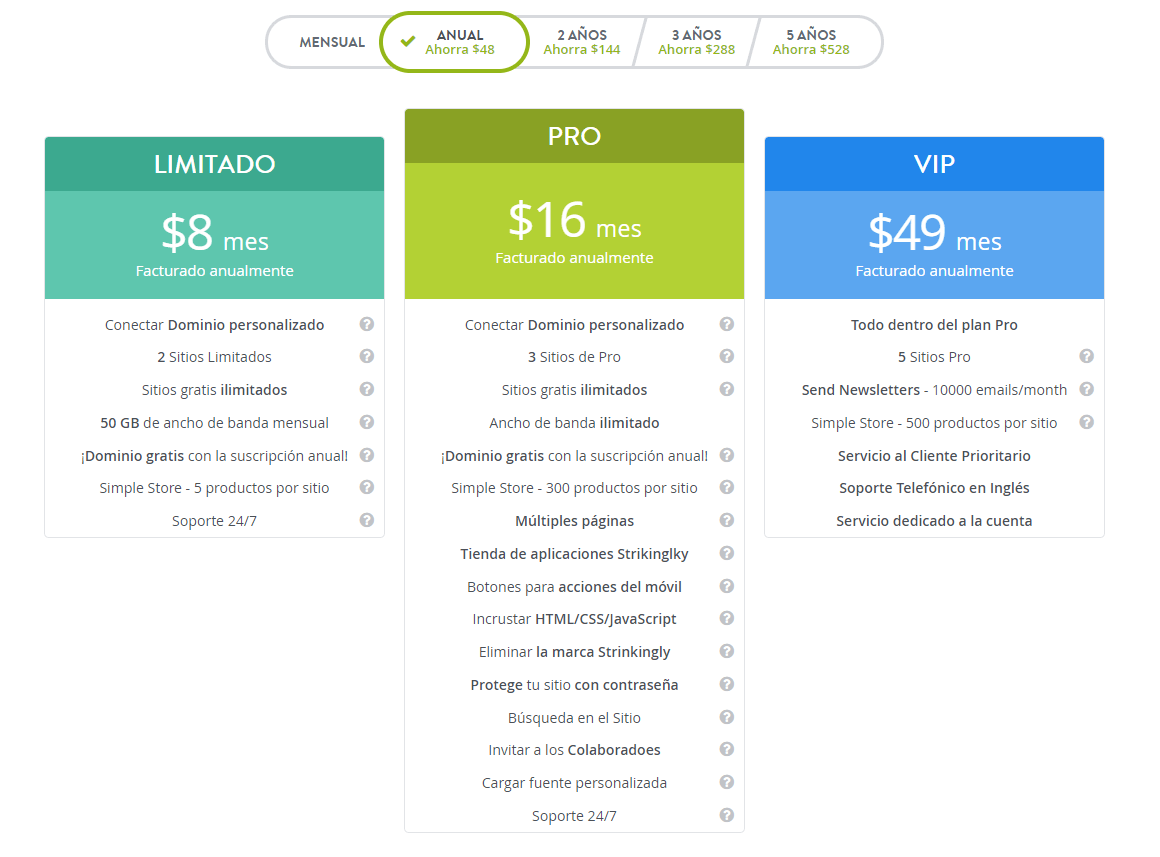Click help icon for Eliminar la marca Strinkingly
1160x857 pixels.
coord(726,651)
